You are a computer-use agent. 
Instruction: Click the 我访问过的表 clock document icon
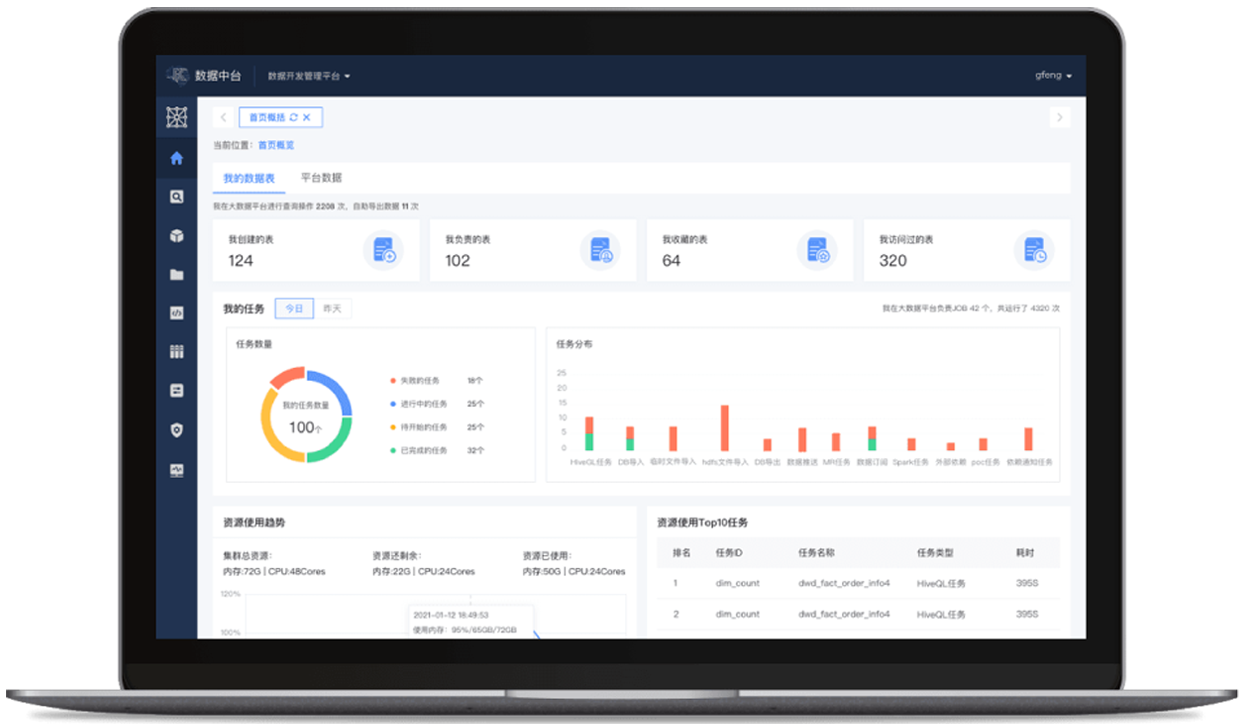point(1034,250)
